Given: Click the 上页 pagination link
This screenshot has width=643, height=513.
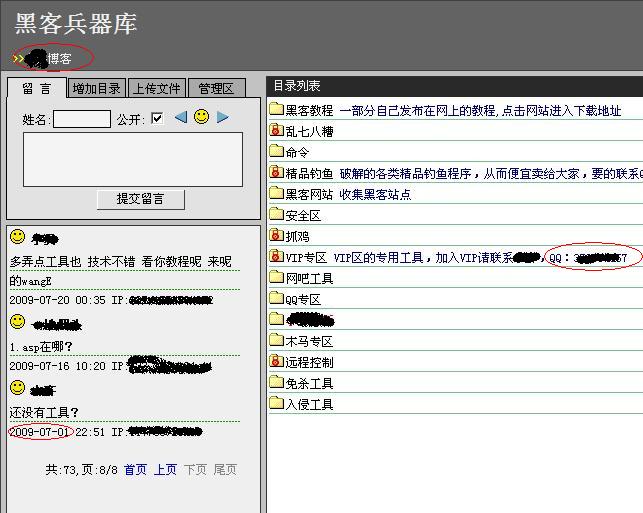Looking at the screenshot, I should click(x=165, y=469).
